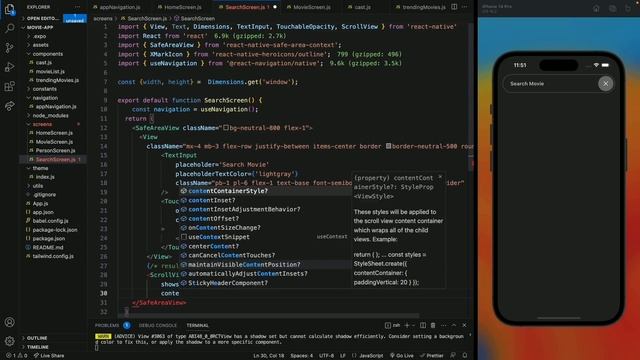Switch to the appNavigation.js tab
Screen dimensions: 640x360
[x=117, y=7]
